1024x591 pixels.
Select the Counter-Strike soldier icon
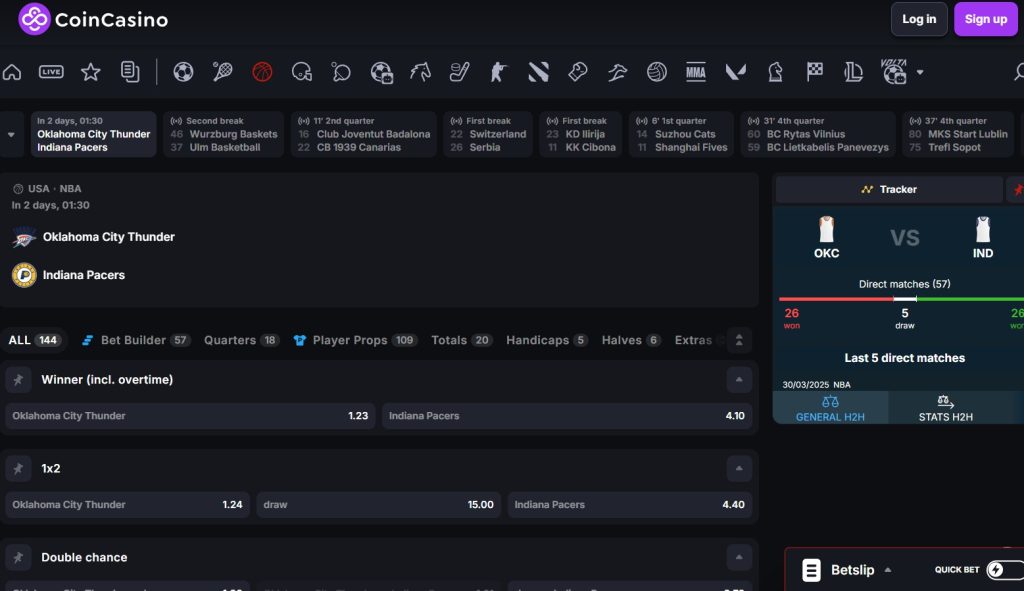coord(499,72)
